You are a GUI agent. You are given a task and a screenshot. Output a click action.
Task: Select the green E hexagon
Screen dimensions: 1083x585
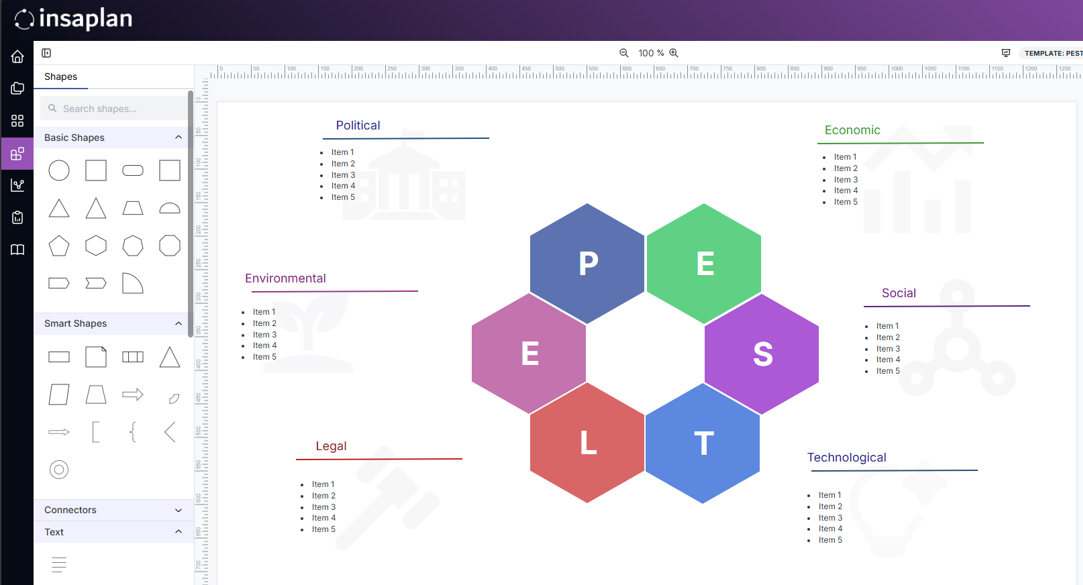tap(704, 263)
